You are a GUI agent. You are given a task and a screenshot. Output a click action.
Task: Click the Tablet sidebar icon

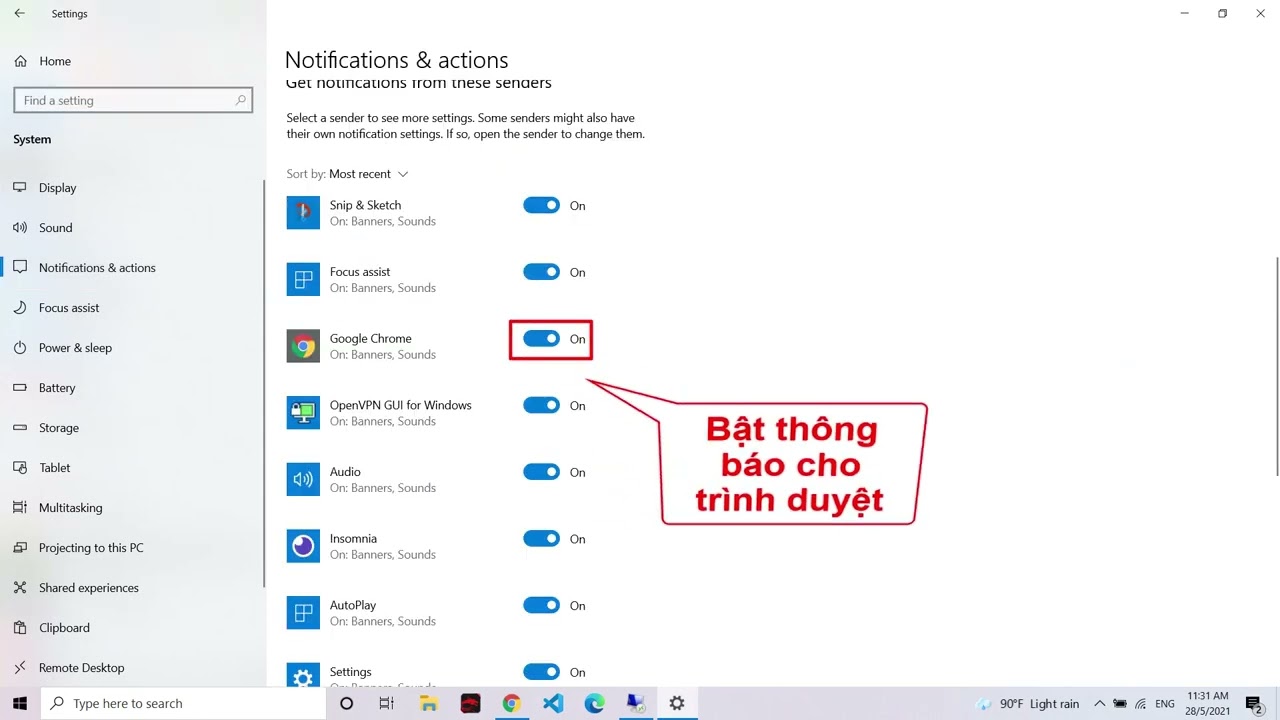pos(20,468)
